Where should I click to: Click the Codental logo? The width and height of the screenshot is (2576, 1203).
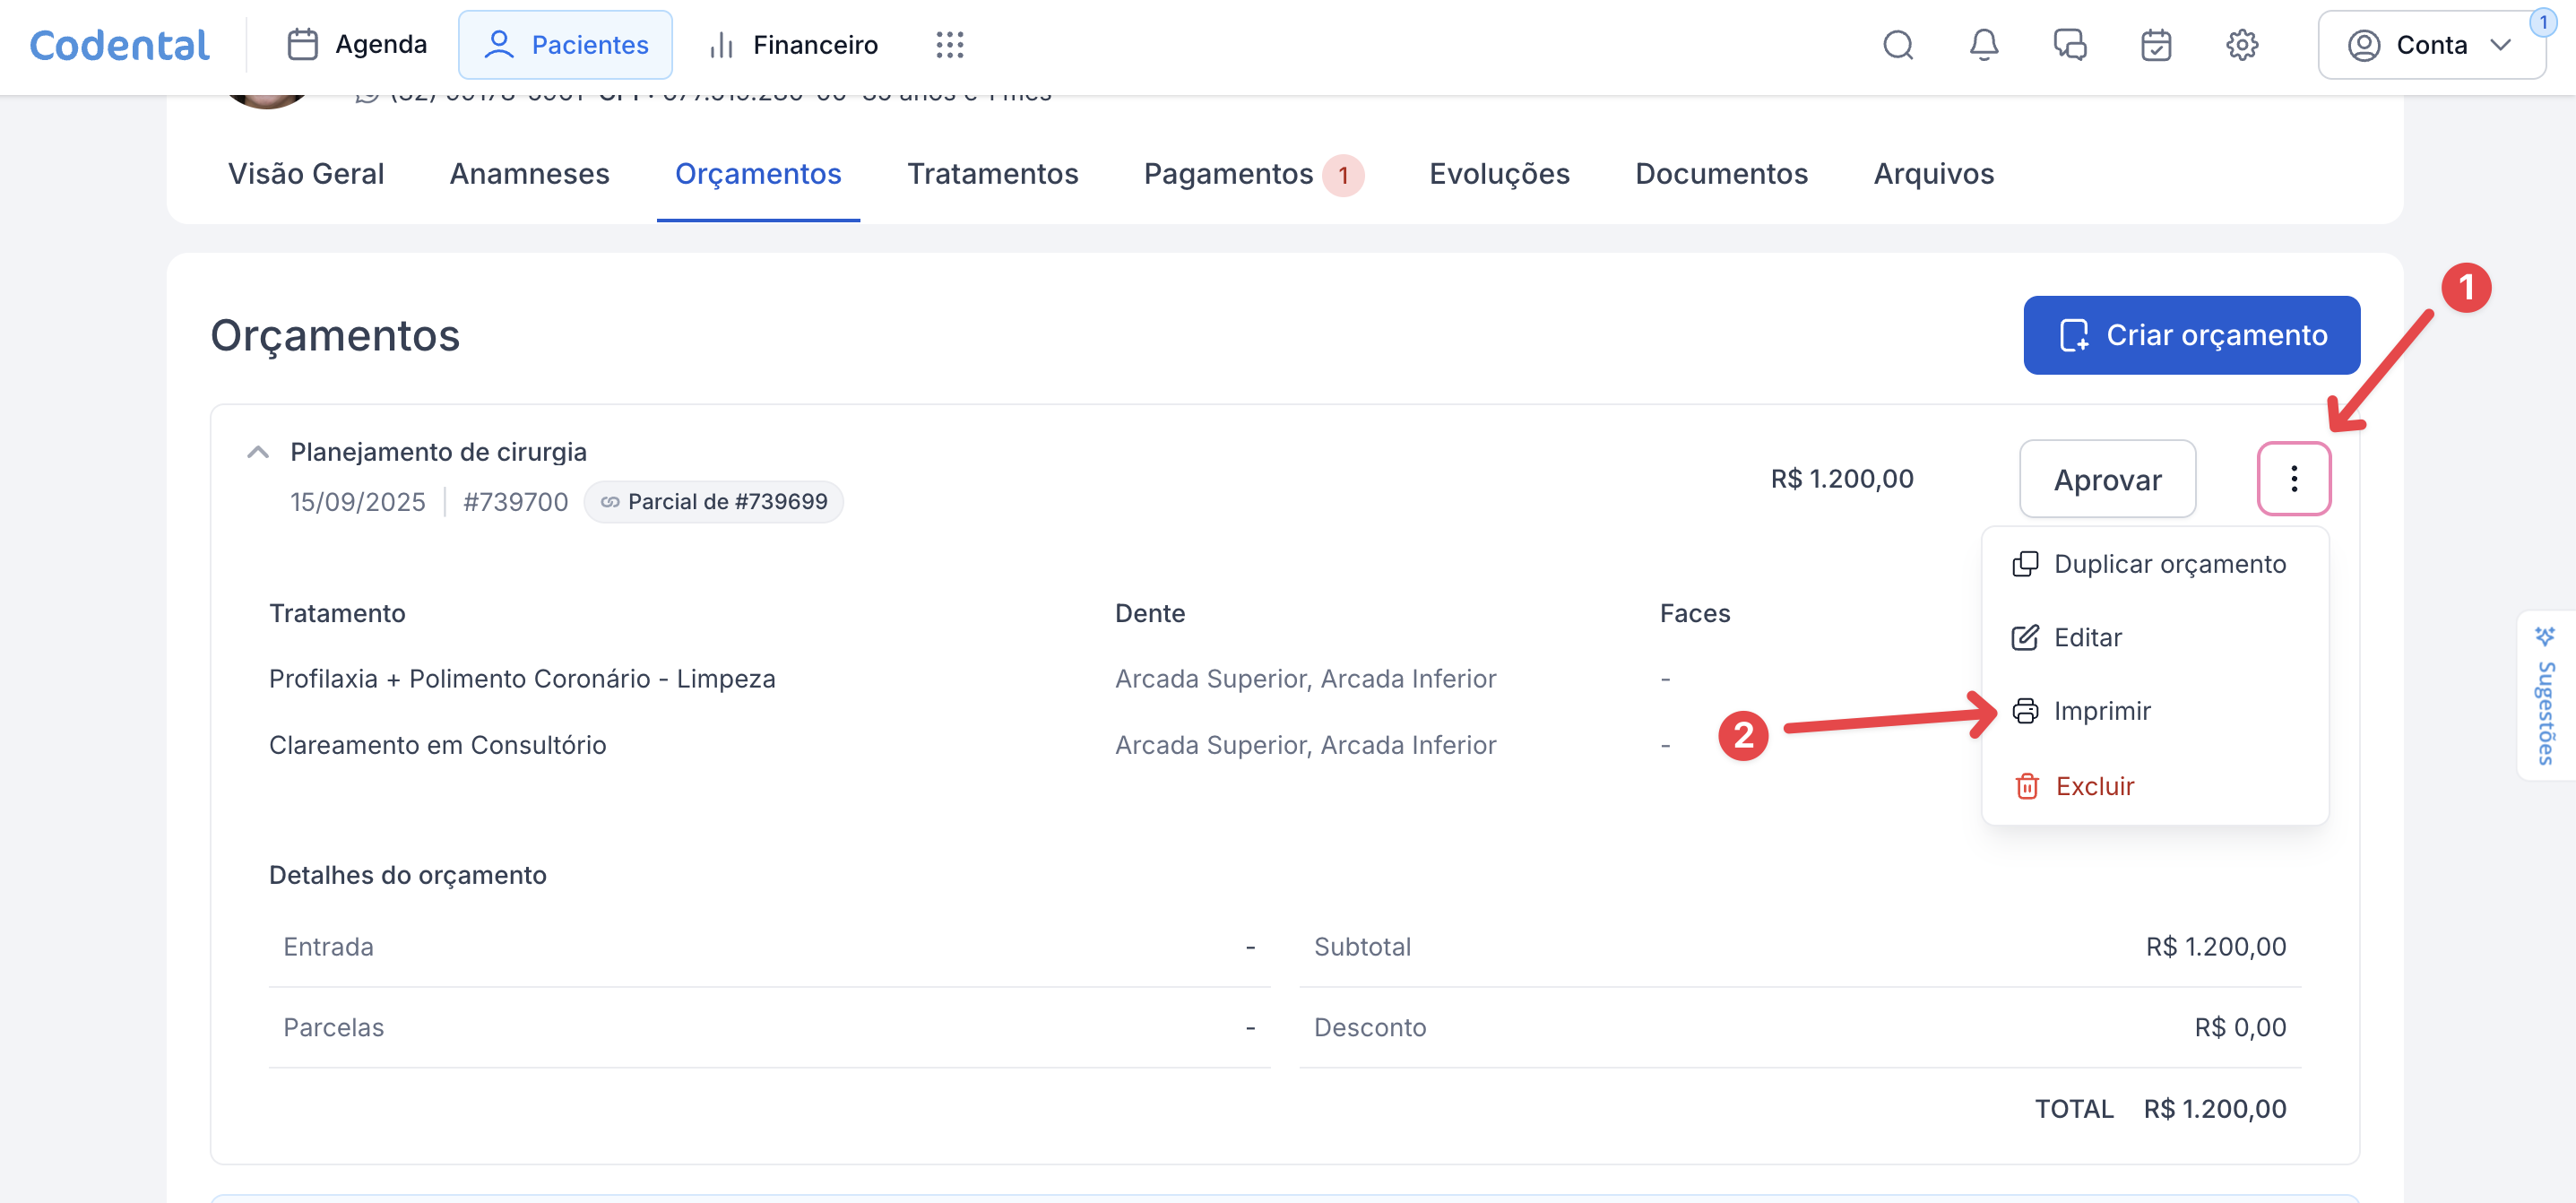point(120,45)
